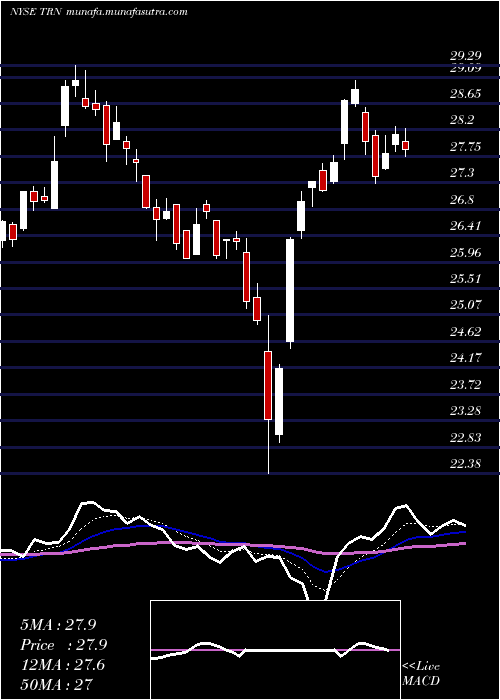Image resolution: width=500 pixels, height=700 pixels.
Task: Click the 22.83 price level label
Action: tap(465, 437)
